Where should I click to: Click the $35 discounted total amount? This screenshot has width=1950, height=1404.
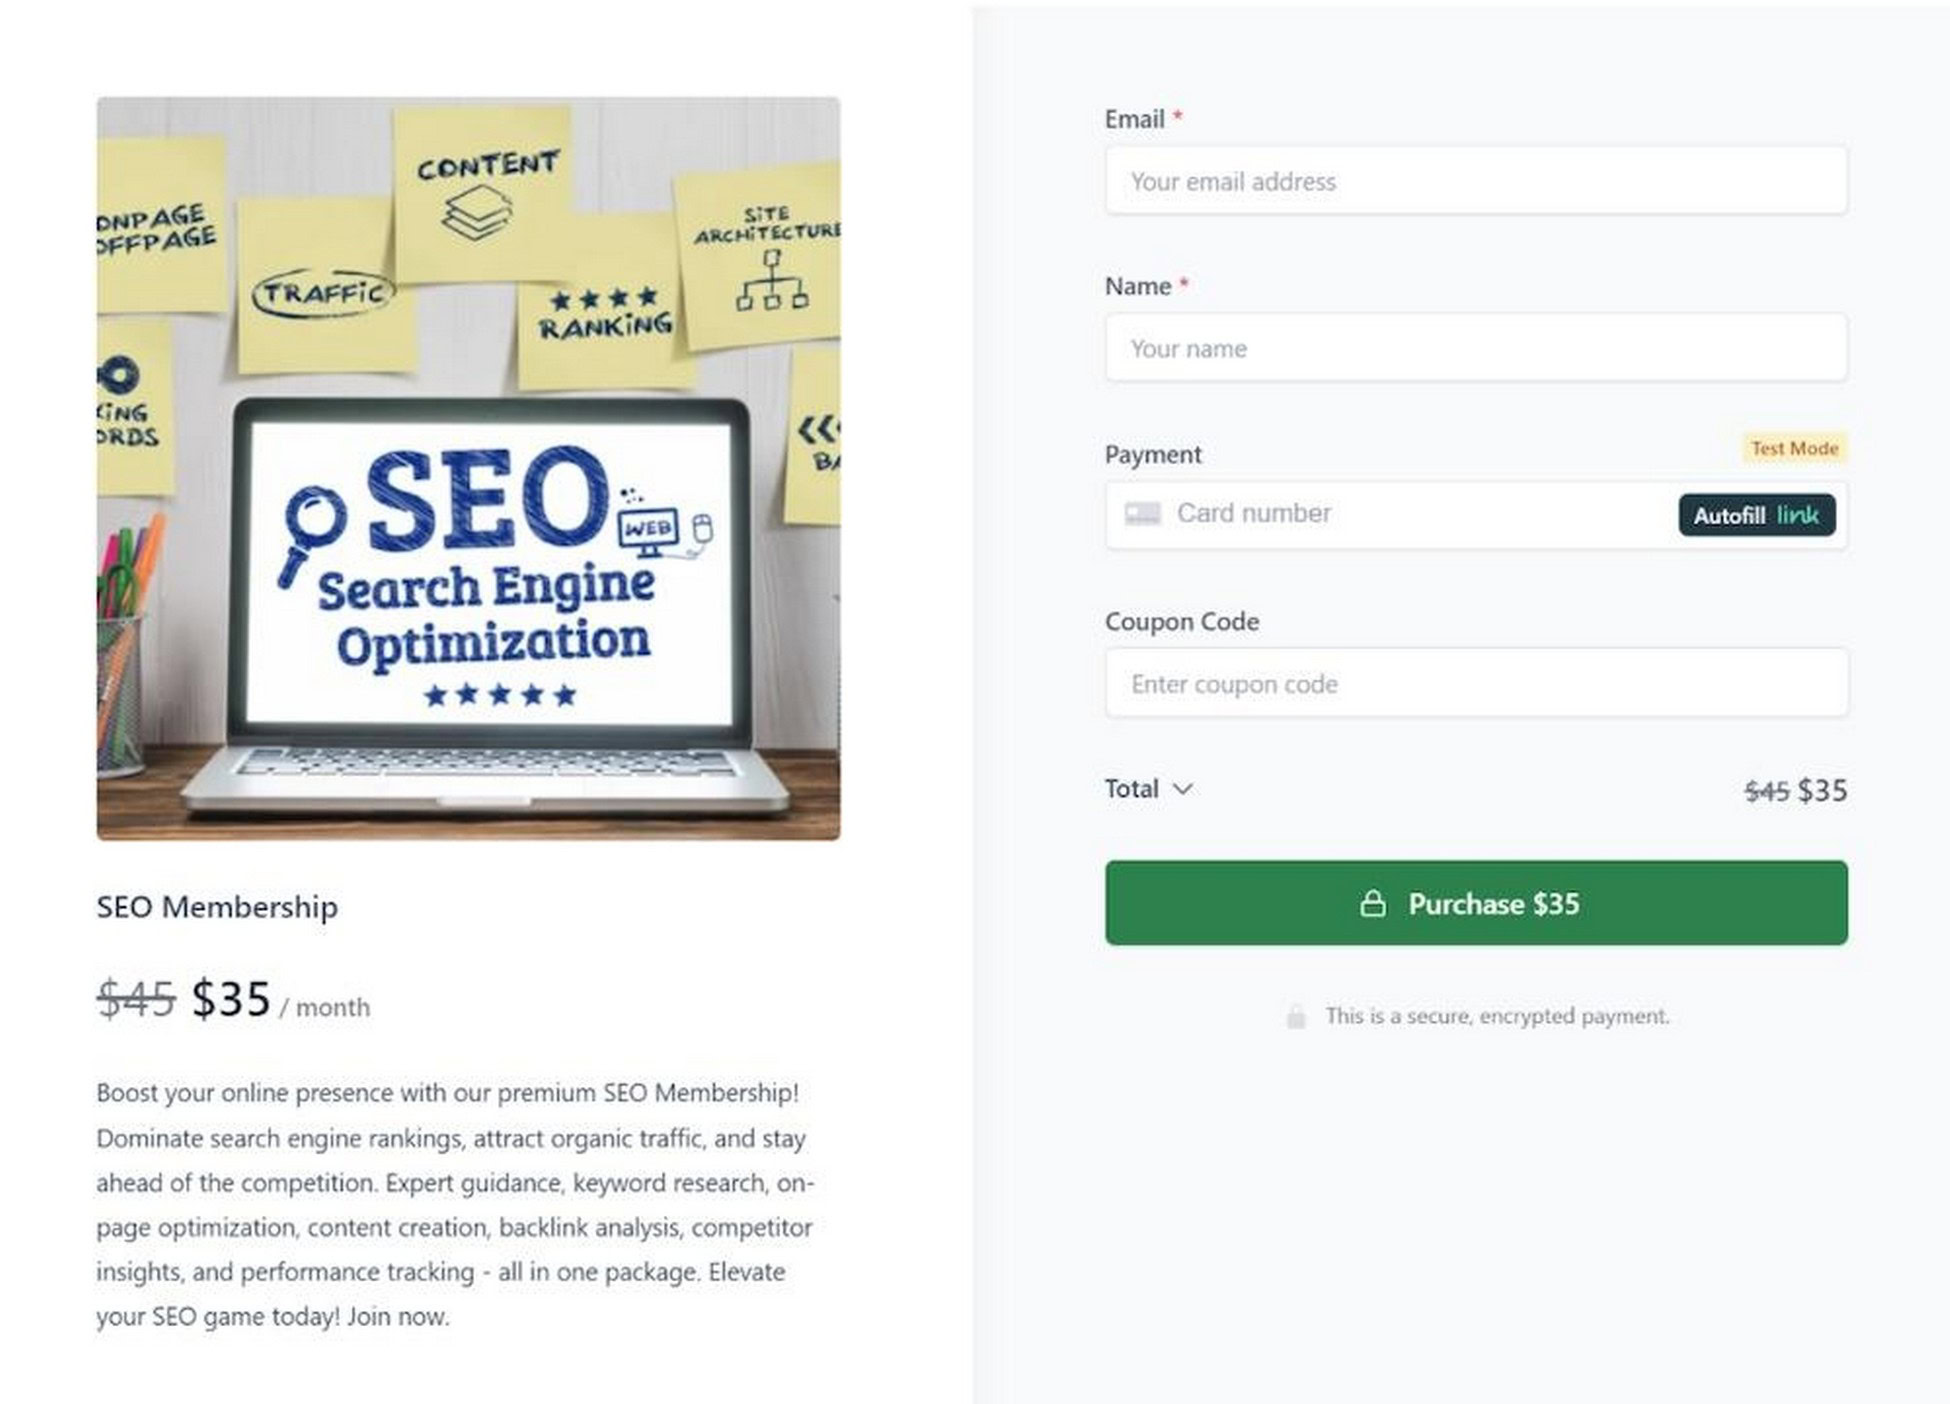[1822, 790]
